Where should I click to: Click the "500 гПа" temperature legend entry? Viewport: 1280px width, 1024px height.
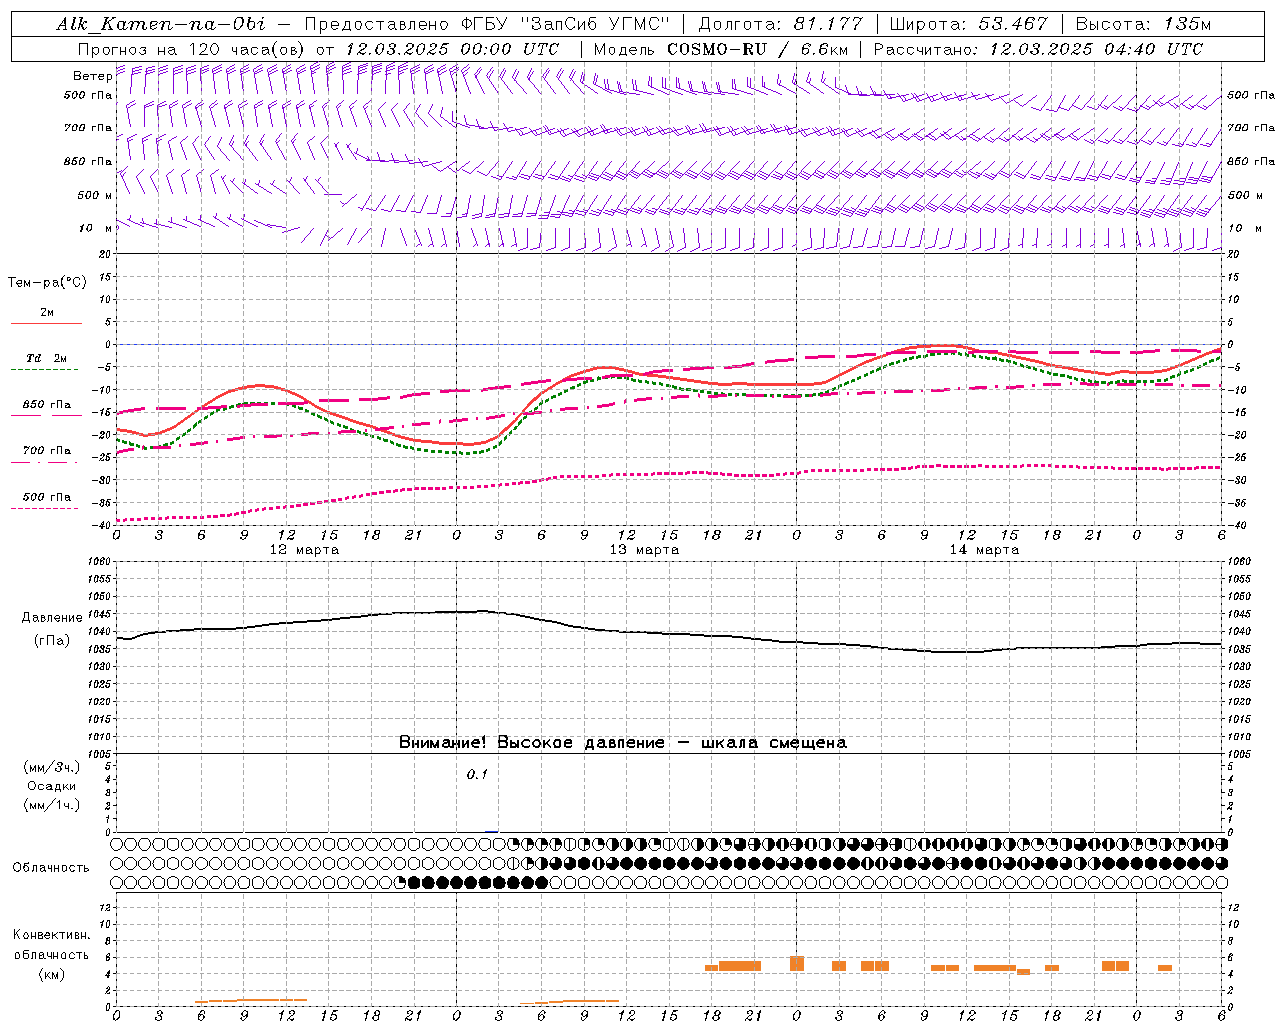[46, 497]
